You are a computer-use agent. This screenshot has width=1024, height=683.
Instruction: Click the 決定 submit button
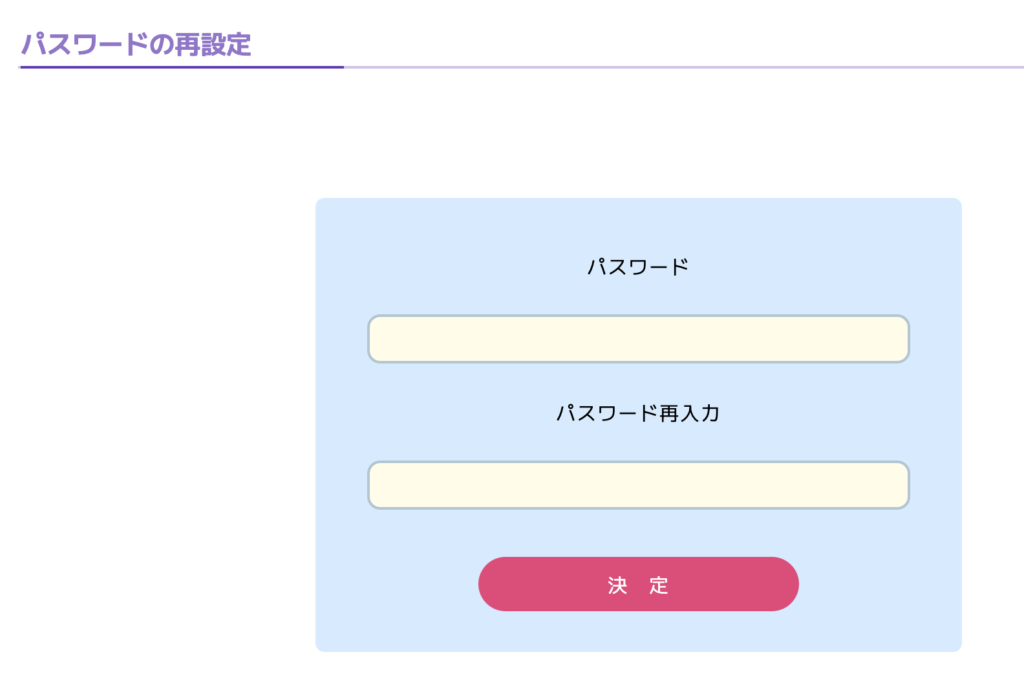click(638, 584)
